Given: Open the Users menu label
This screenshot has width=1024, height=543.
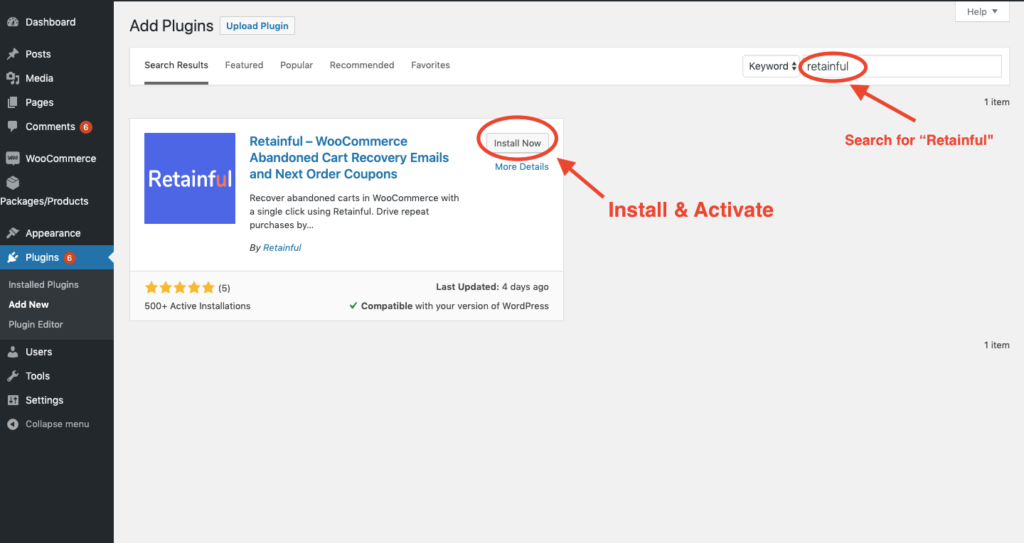Looking at the screenshot, I should tap(39, 352).
